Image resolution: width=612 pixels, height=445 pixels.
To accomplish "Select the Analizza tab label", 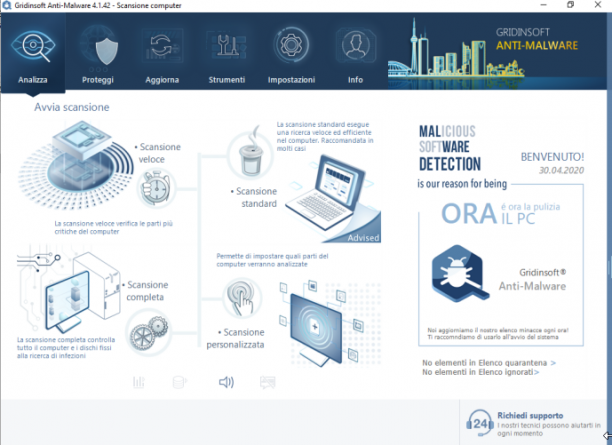I will tap(33, 80).
